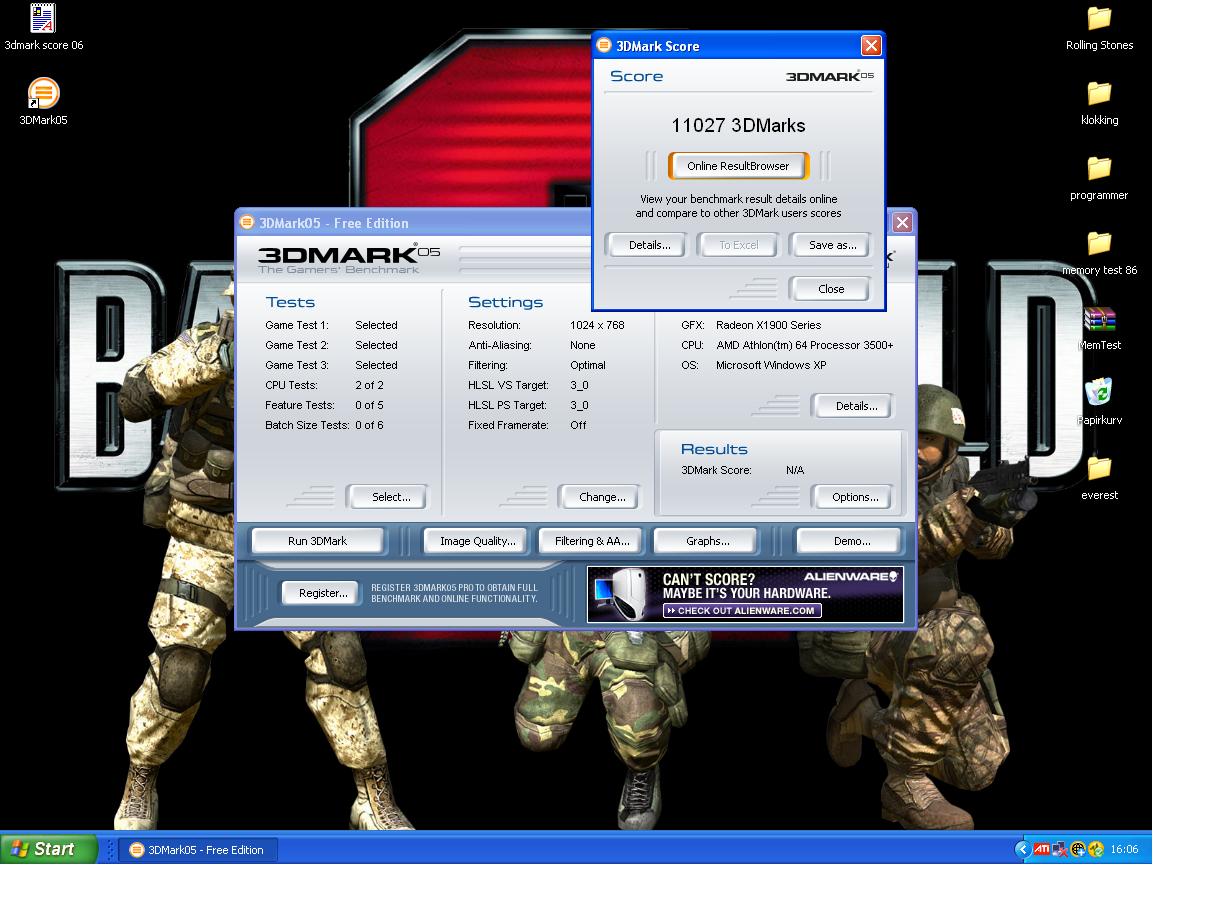Click the Run 3DMark button

[x=317, y=541]
